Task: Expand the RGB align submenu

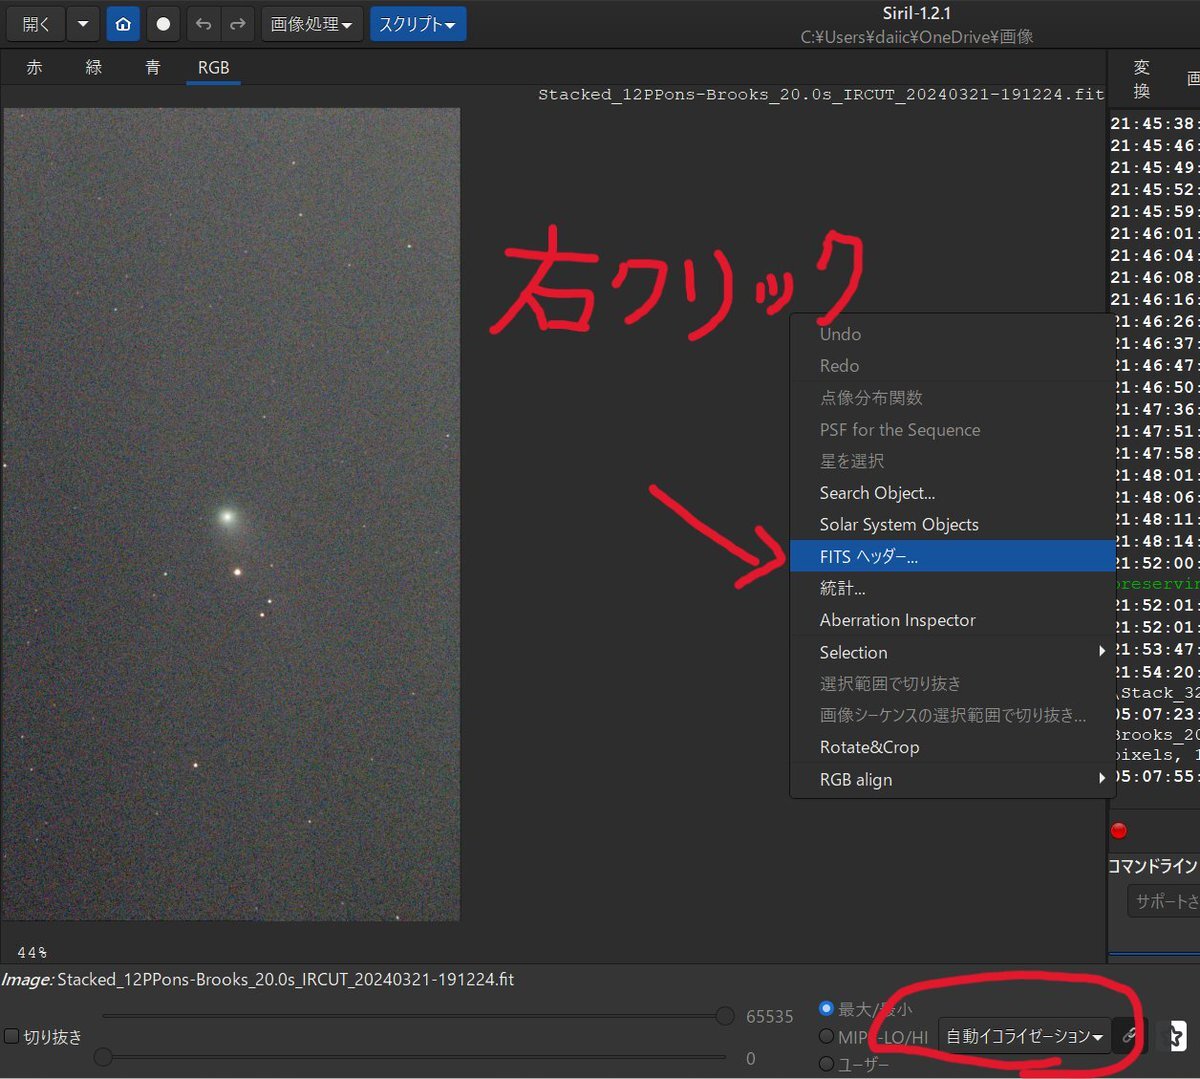Action: point(952,779)
